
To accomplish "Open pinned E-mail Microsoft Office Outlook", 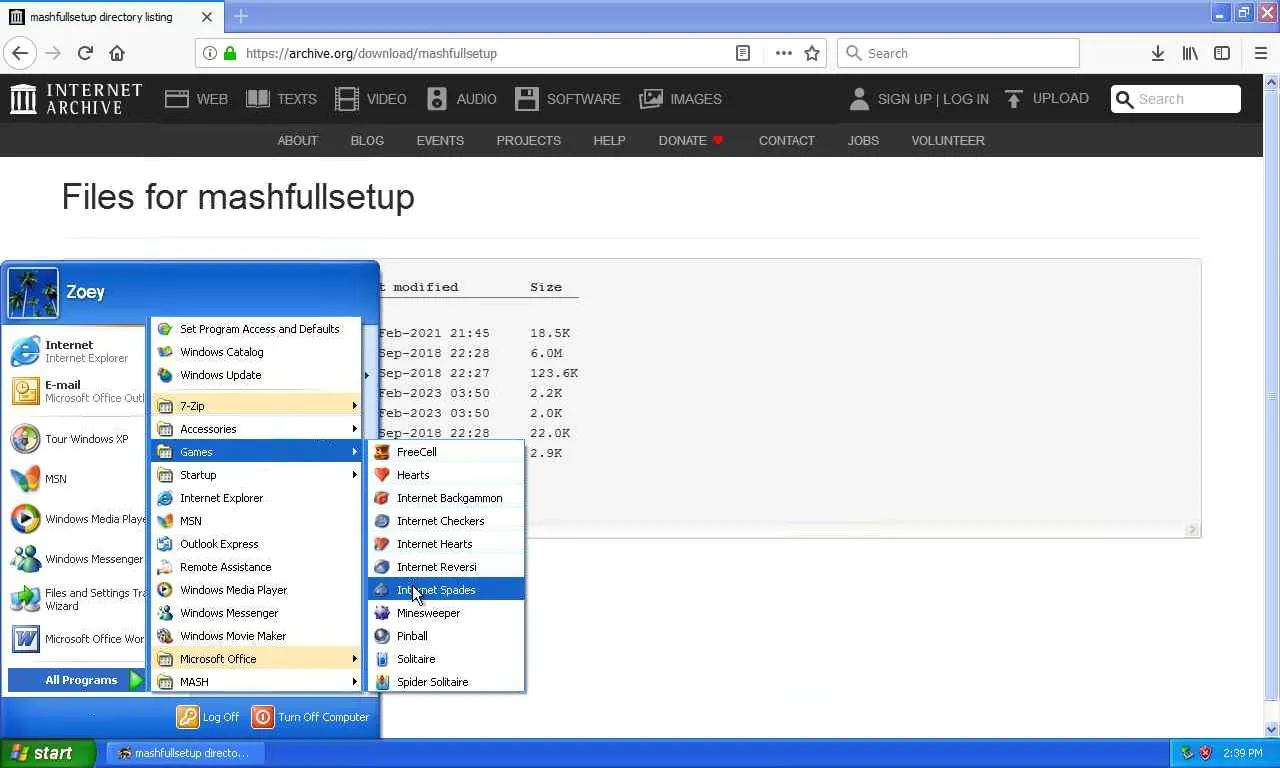I will (x=76, y=391).
